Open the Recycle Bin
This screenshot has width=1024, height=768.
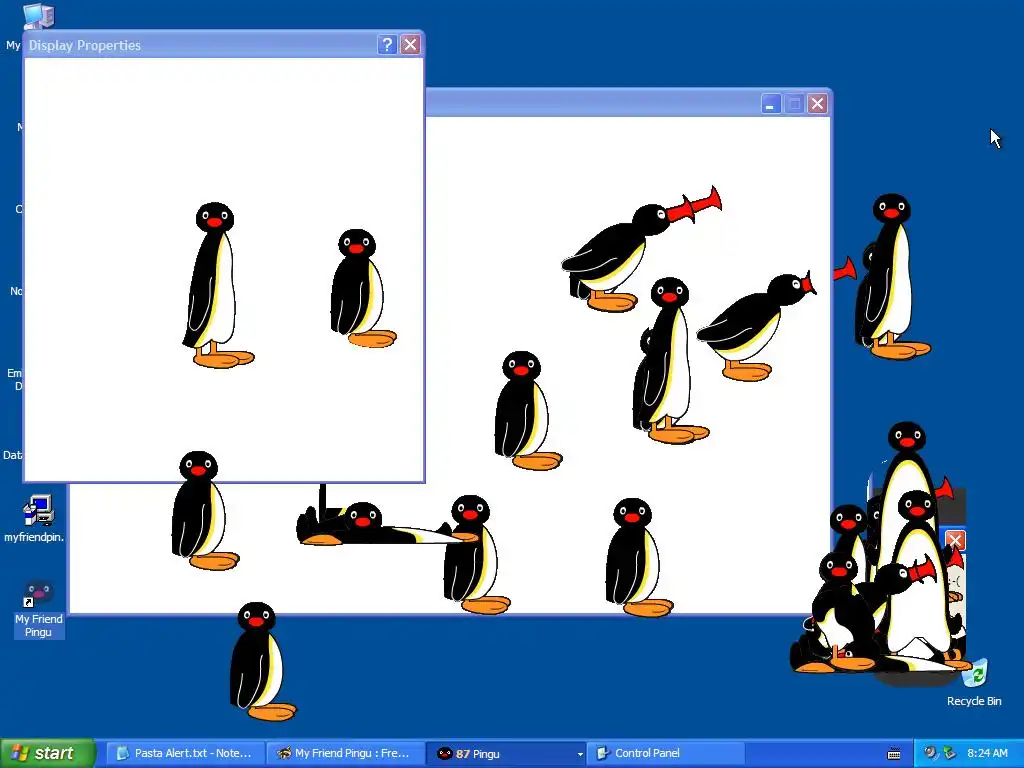click(x=974, y=684)
